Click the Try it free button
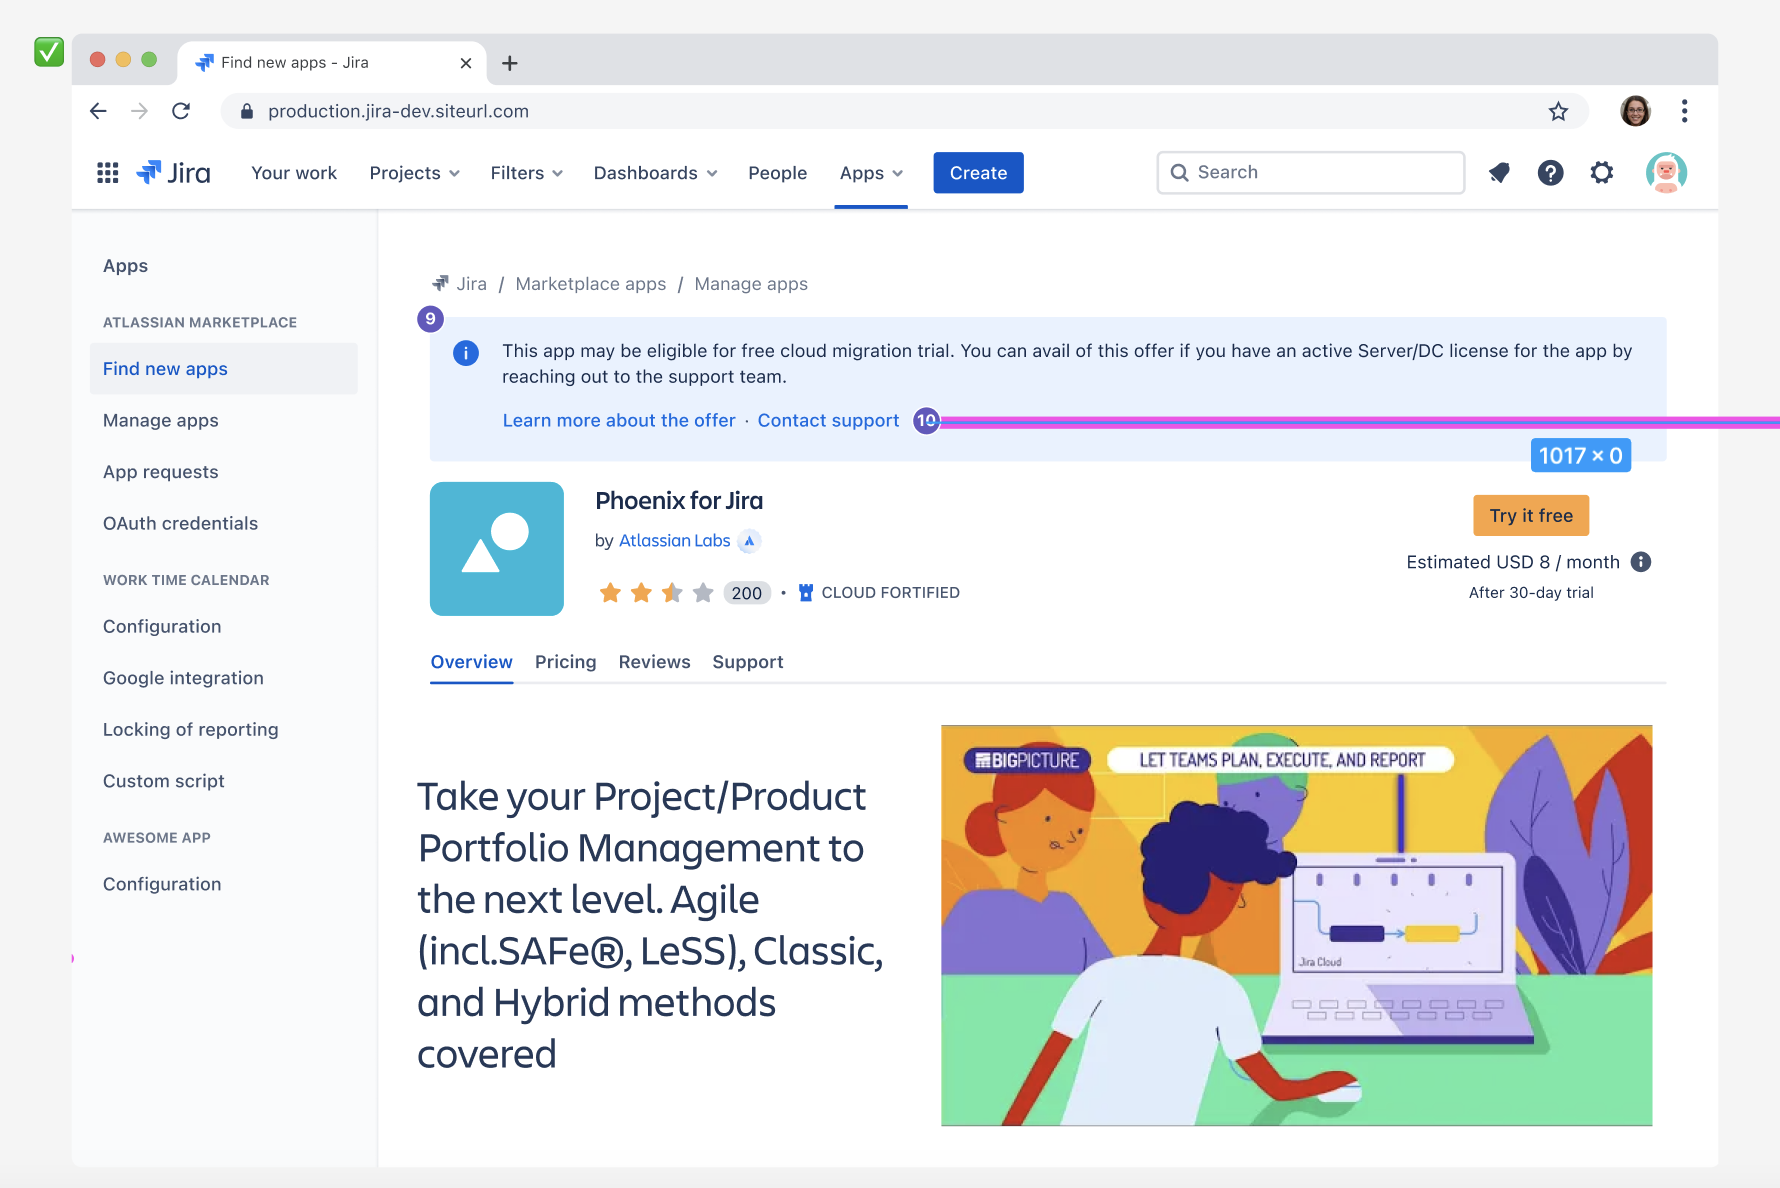1780x1188 pixels. coord(1530,516)
